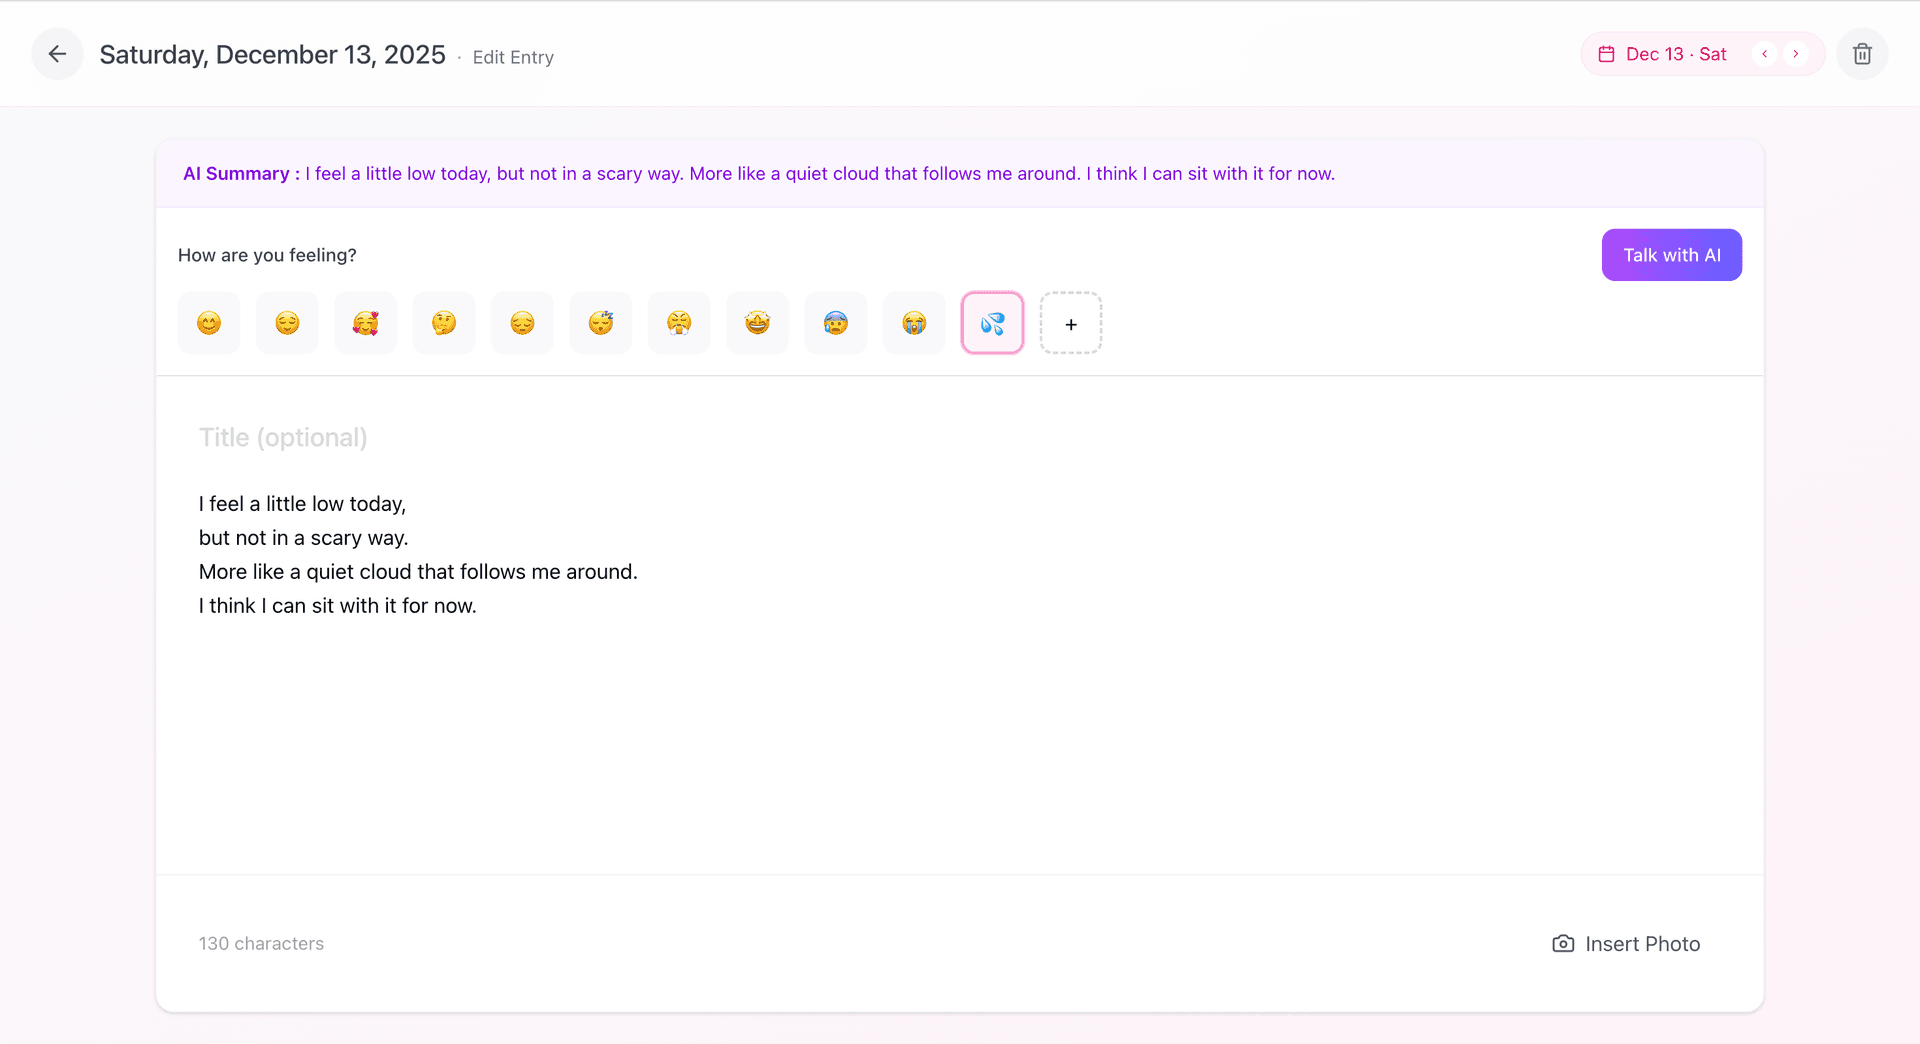Image resolution: width=1920 pixels, height=1044 pixels.
Task: Delete entry with the trash icon
Action: [x=1861, y=54]
